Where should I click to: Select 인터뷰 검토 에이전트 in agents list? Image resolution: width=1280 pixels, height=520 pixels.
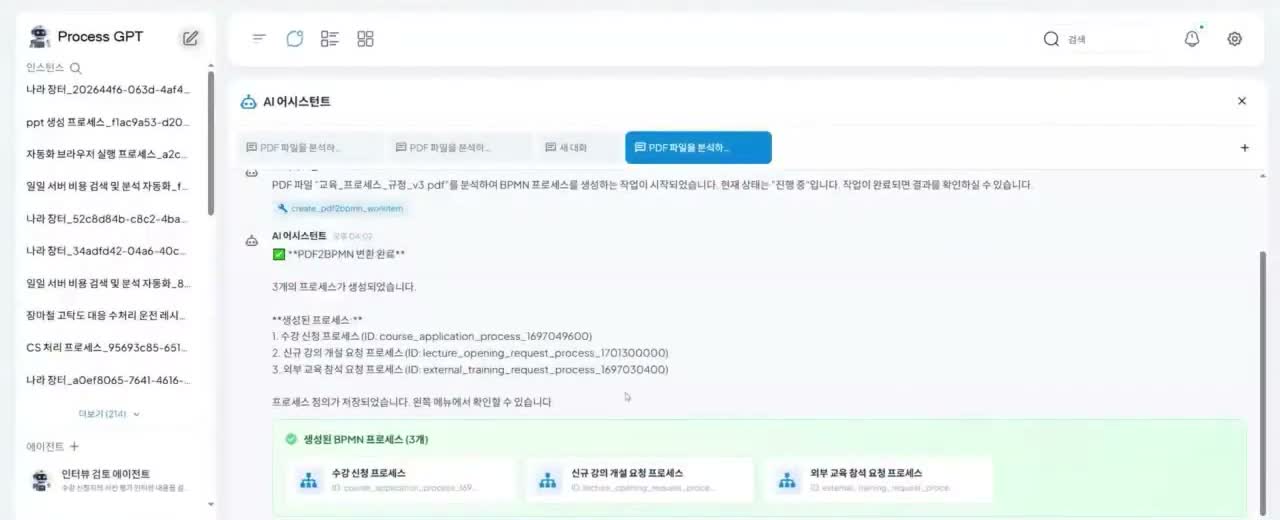[x=110, y=480]
